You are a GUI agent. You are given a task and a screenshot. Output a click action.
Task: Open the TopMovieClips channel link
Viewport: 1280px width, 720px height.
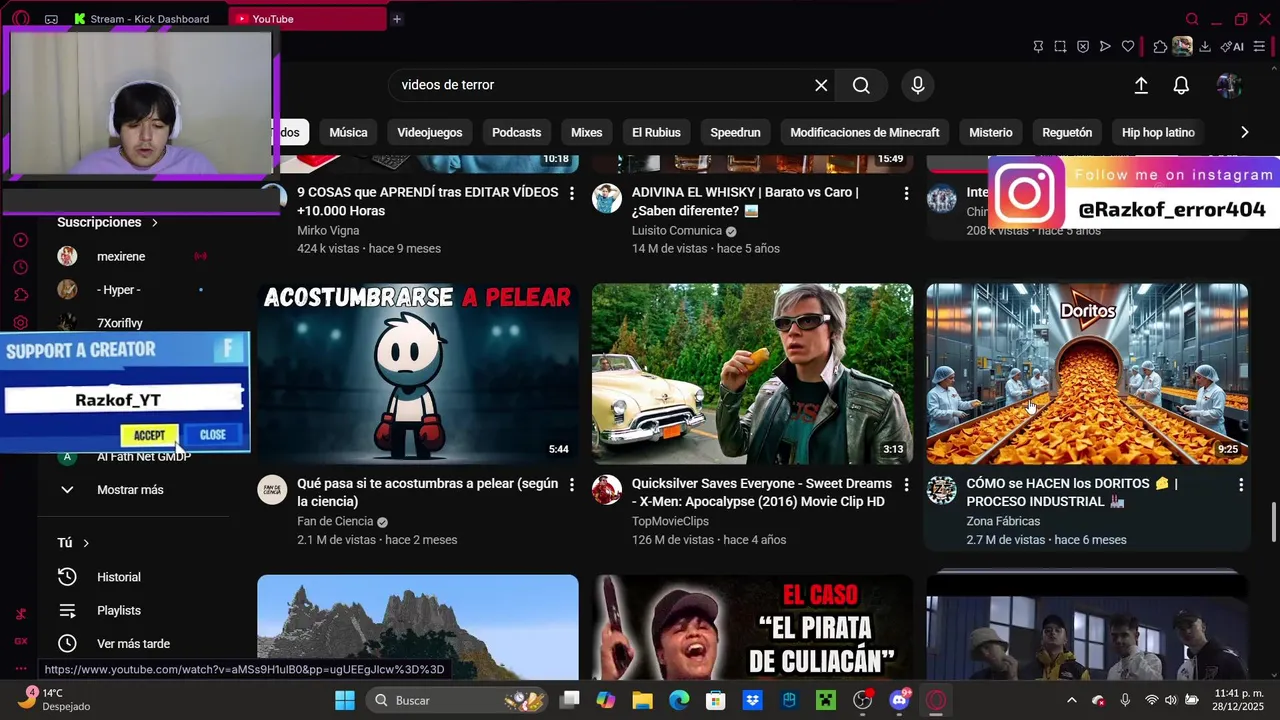click(670, 521)
